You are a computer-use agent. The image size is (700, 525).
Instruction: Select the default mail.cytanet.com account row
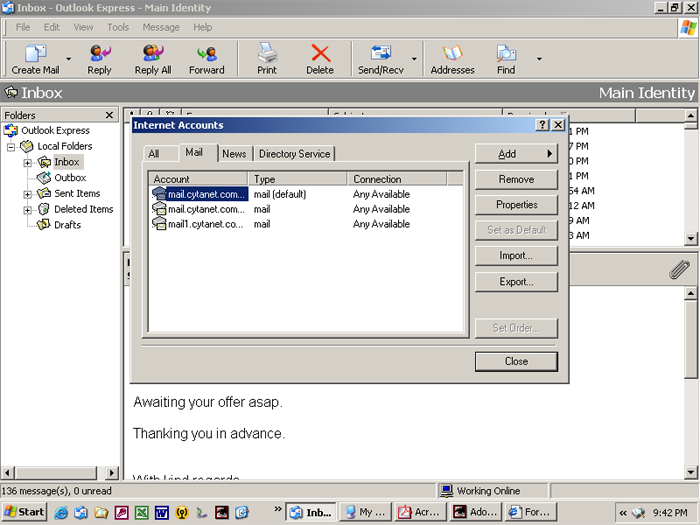[x=306, y=194]
